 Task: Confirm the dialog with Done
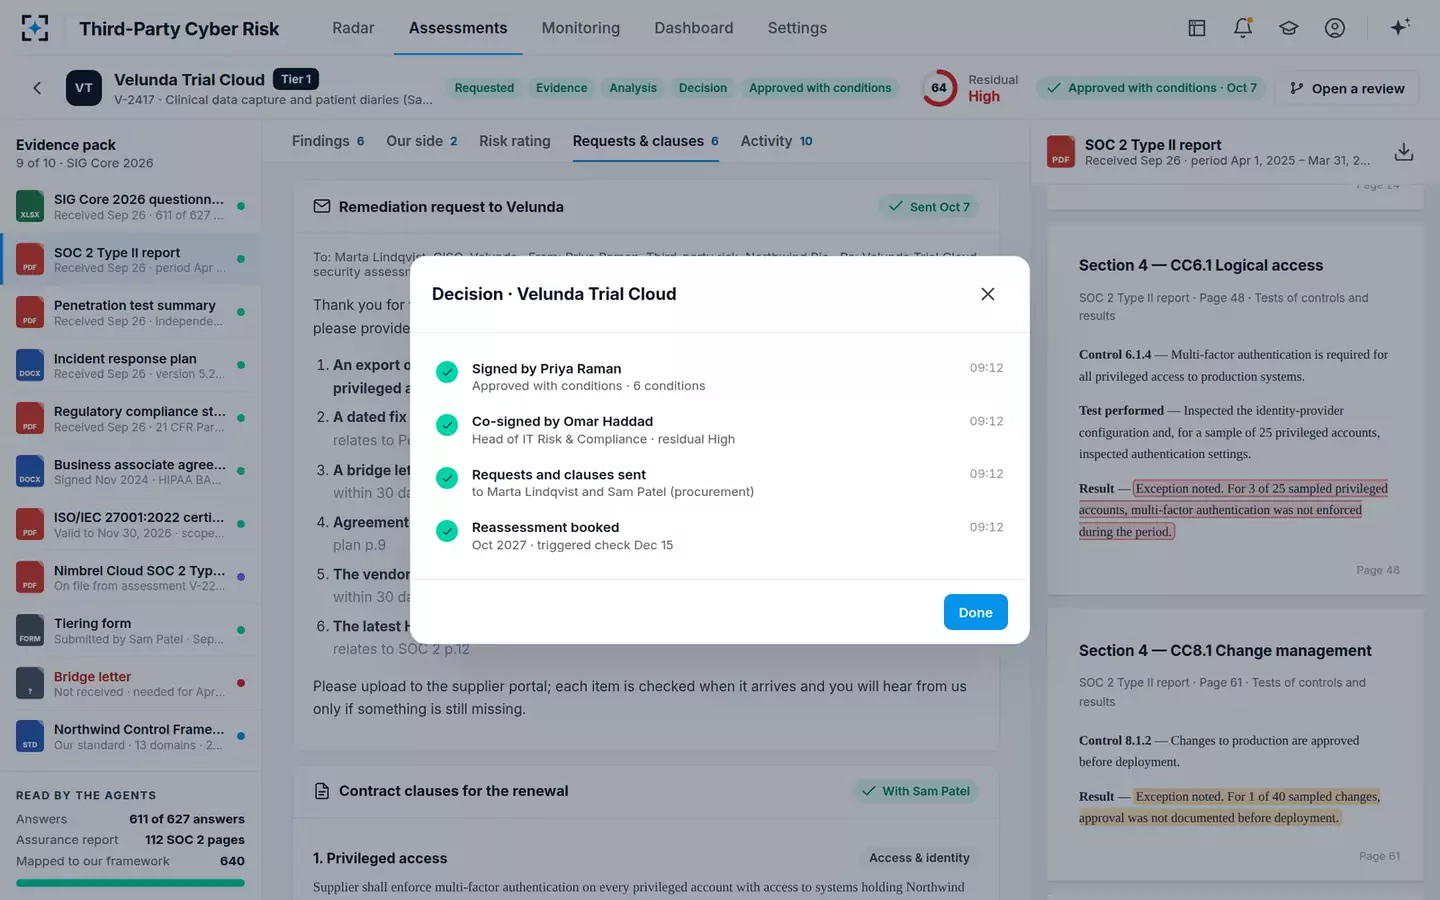tap(976, 612)
